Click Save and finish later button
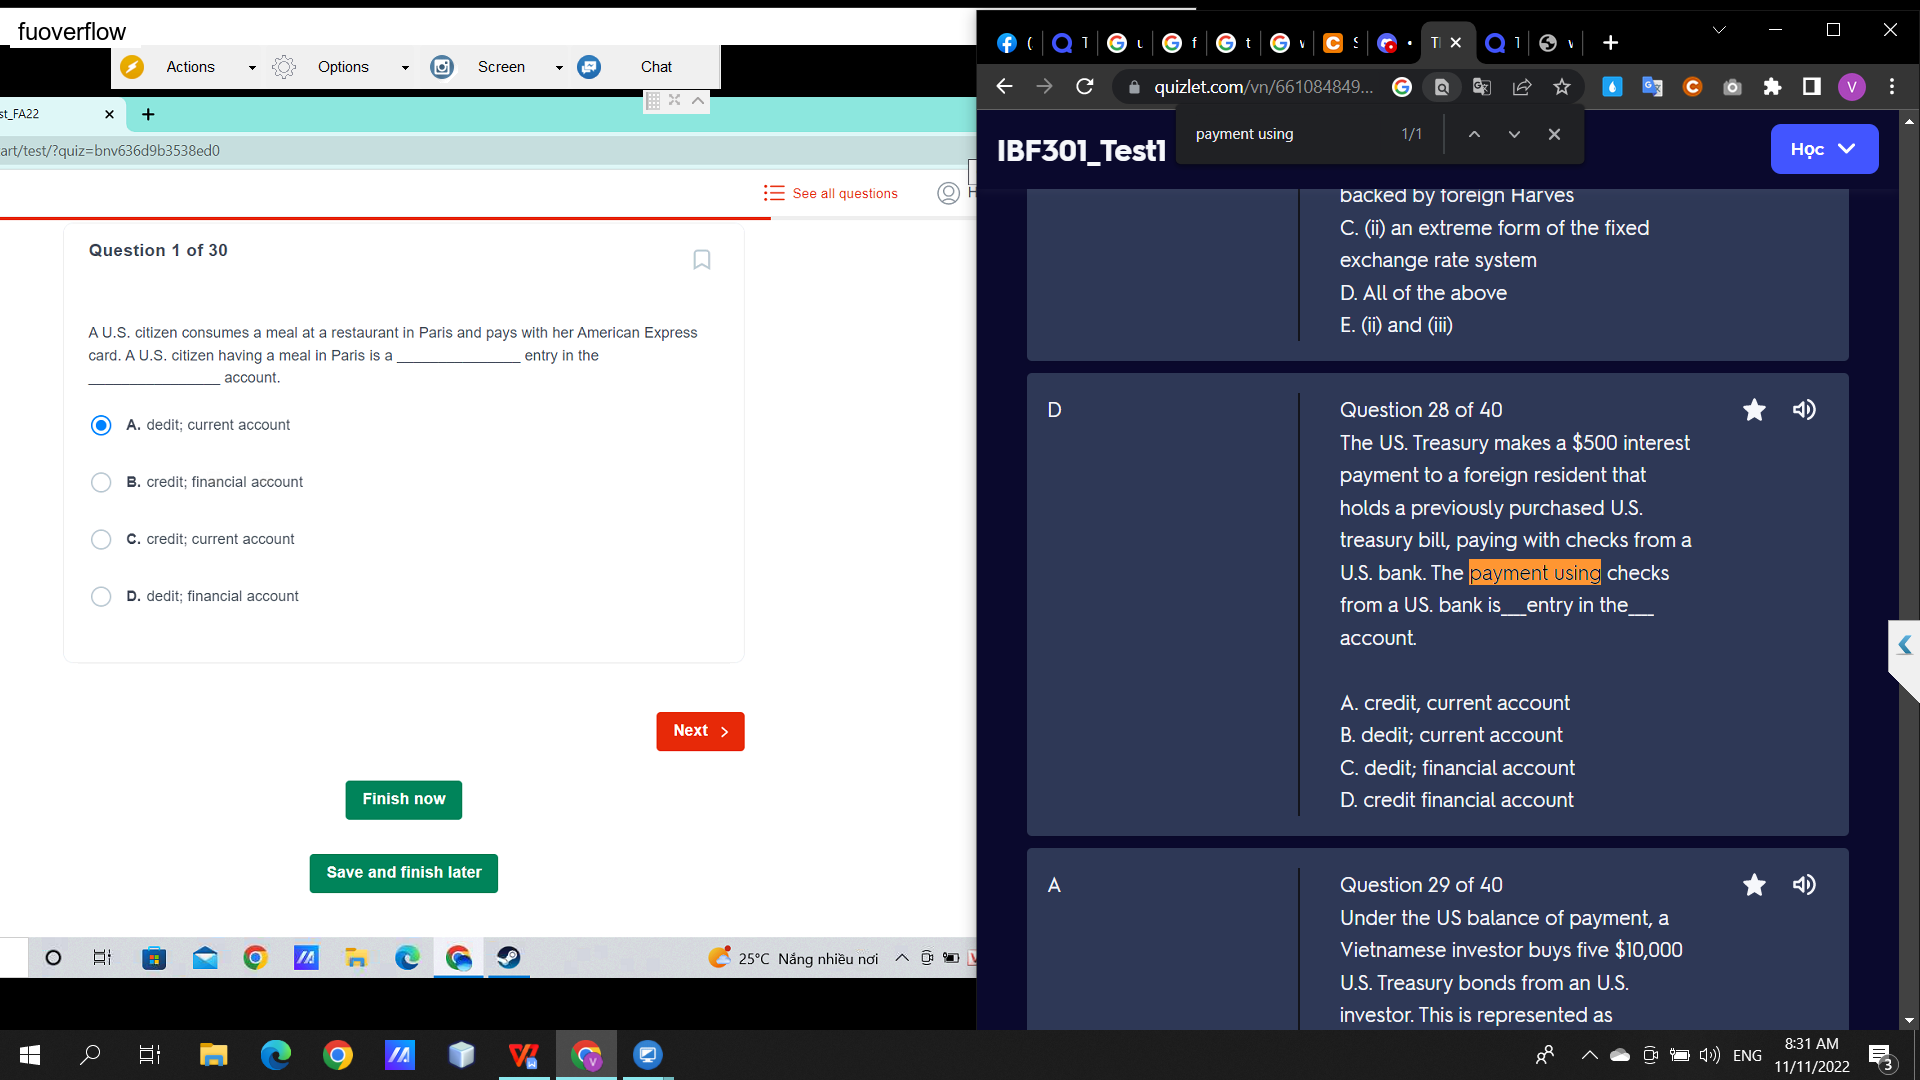The width and height of the screenshot is (1920, 1080). click(x=404, y=873)
